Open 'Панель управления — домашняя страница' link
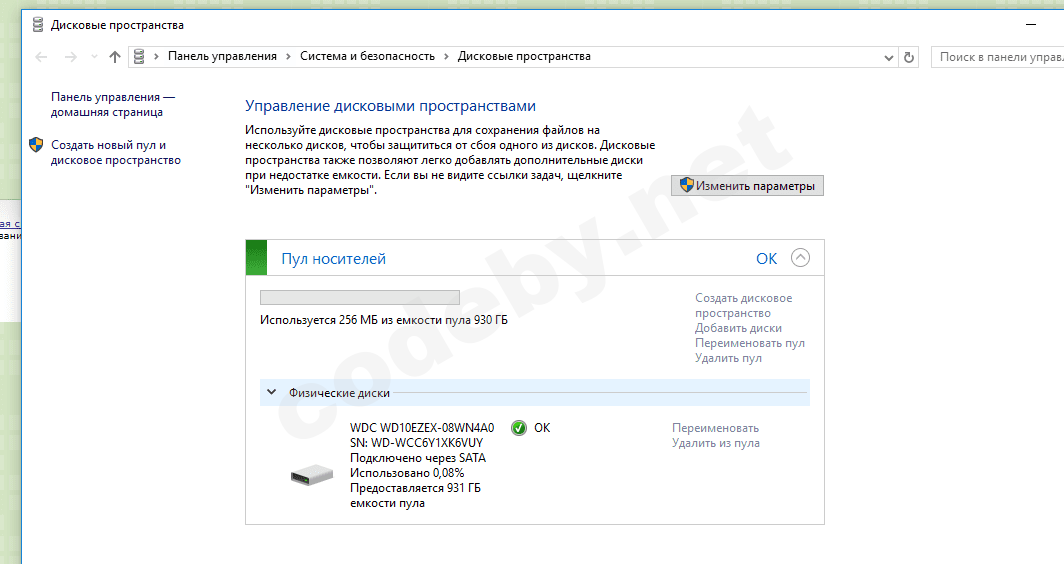This screenshot has width=1064, height=564. pos(113,105)
